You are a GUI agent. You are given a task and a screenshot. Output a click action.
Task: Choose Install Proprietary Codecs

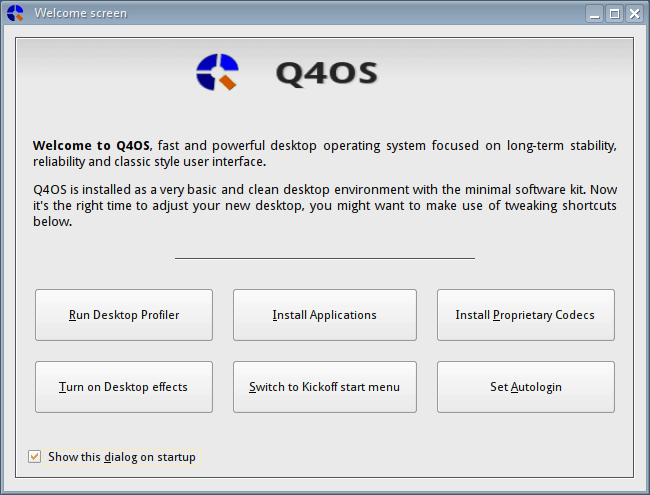click(526, 315)
